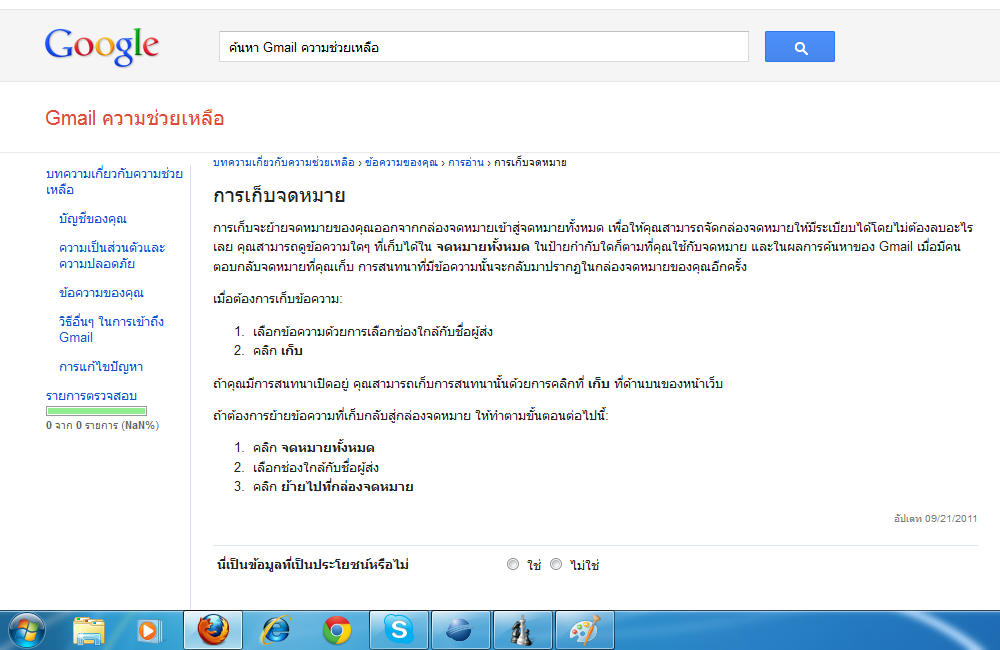Open Paint from the taskbar
1000x650 pixels.
(585, 630)
